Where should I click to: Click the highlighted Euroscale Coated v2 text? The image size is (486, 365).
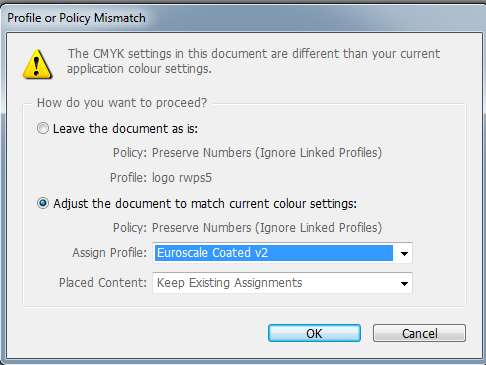coord(212,253)
